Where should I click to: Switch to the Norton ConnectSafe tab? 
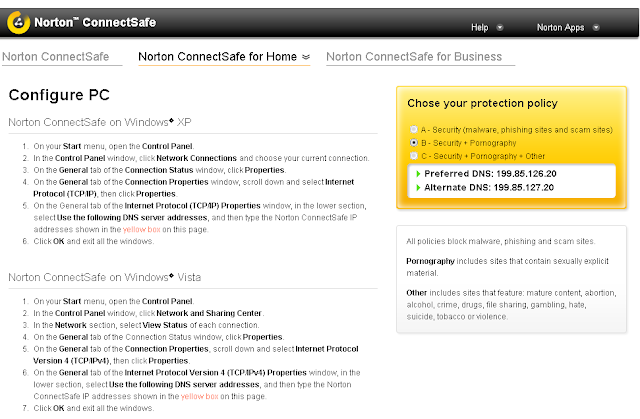56,57
